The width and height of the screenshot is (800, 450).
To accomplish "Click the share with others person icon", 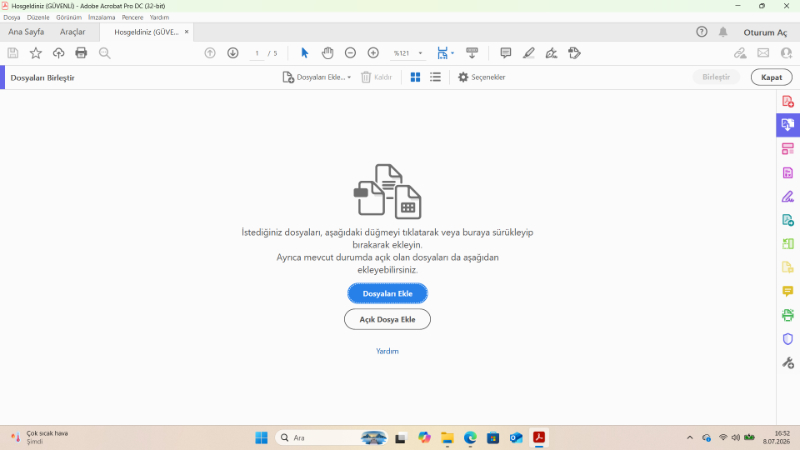I will click(786, 53).
